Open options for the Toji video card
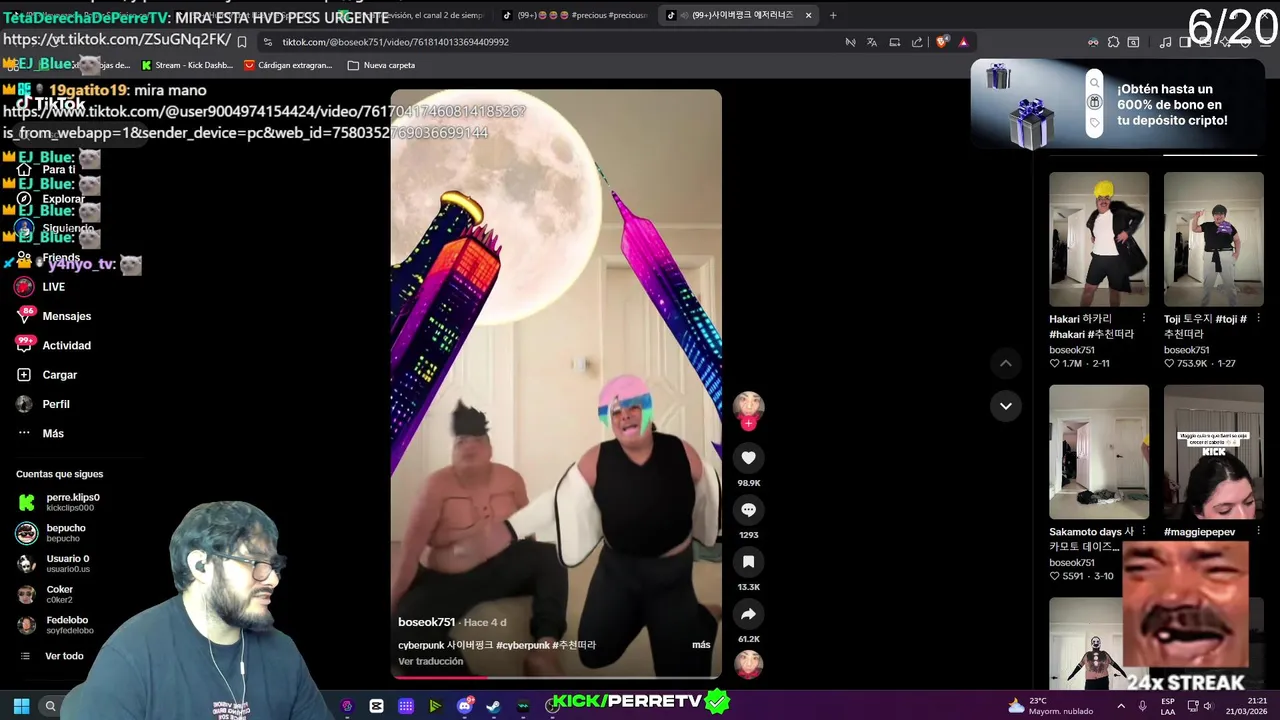This screenshot has width=1280, height=720. pos(1258,318)
